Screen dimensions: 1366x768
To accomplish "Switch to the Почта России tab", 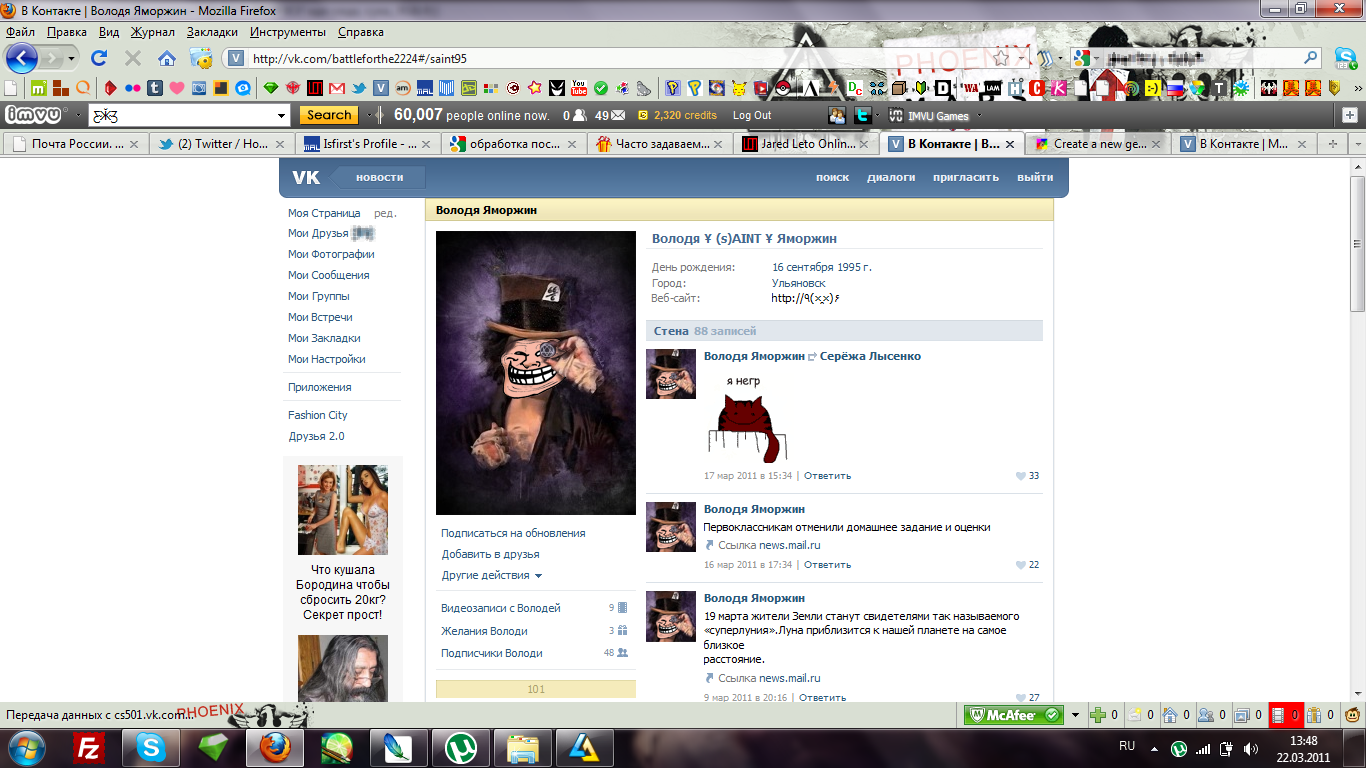I will [x=76, y=144].
